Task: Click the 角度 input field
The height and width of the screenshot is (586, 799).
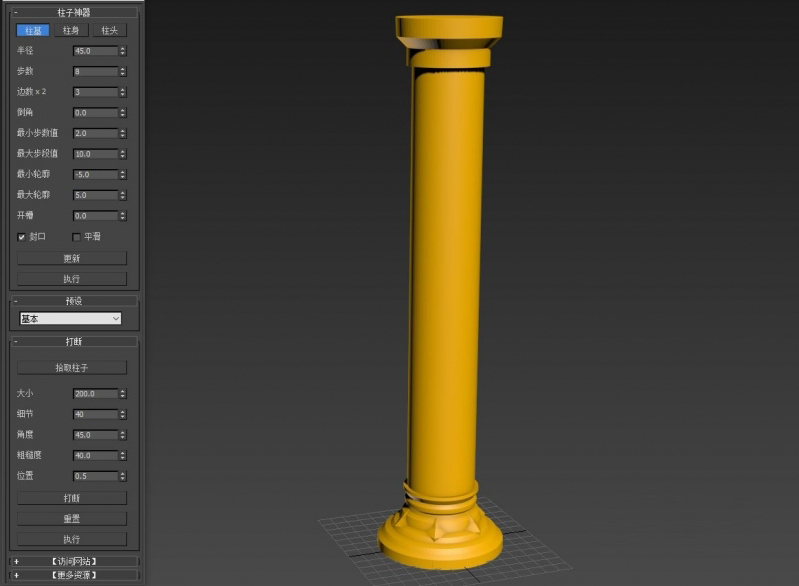Action: [94, 435]
